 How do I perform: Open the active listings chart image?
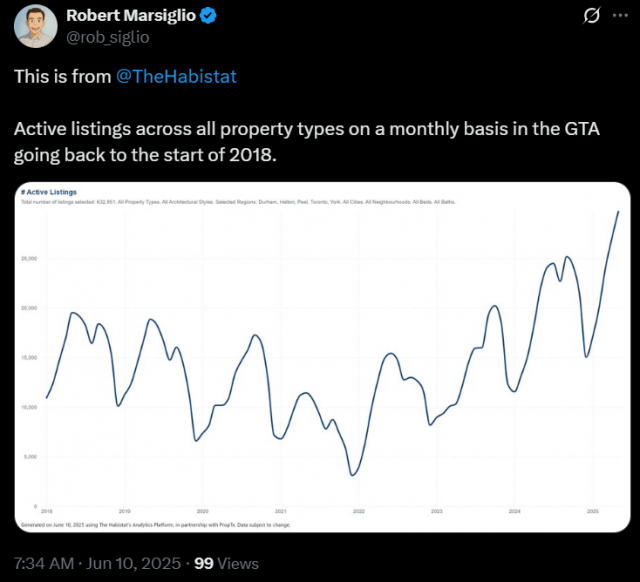(322, 357)
